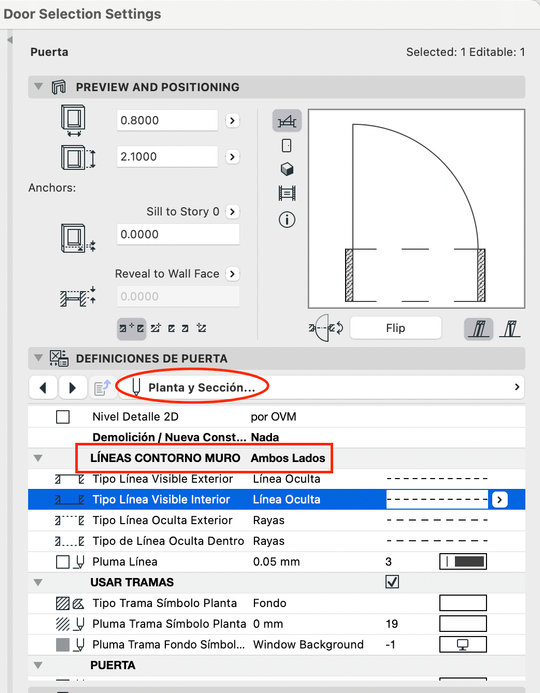The height and width of the screenshot is (693, 540).
Task: Click the mirror door orientation icon
Action: pos(326,328)
